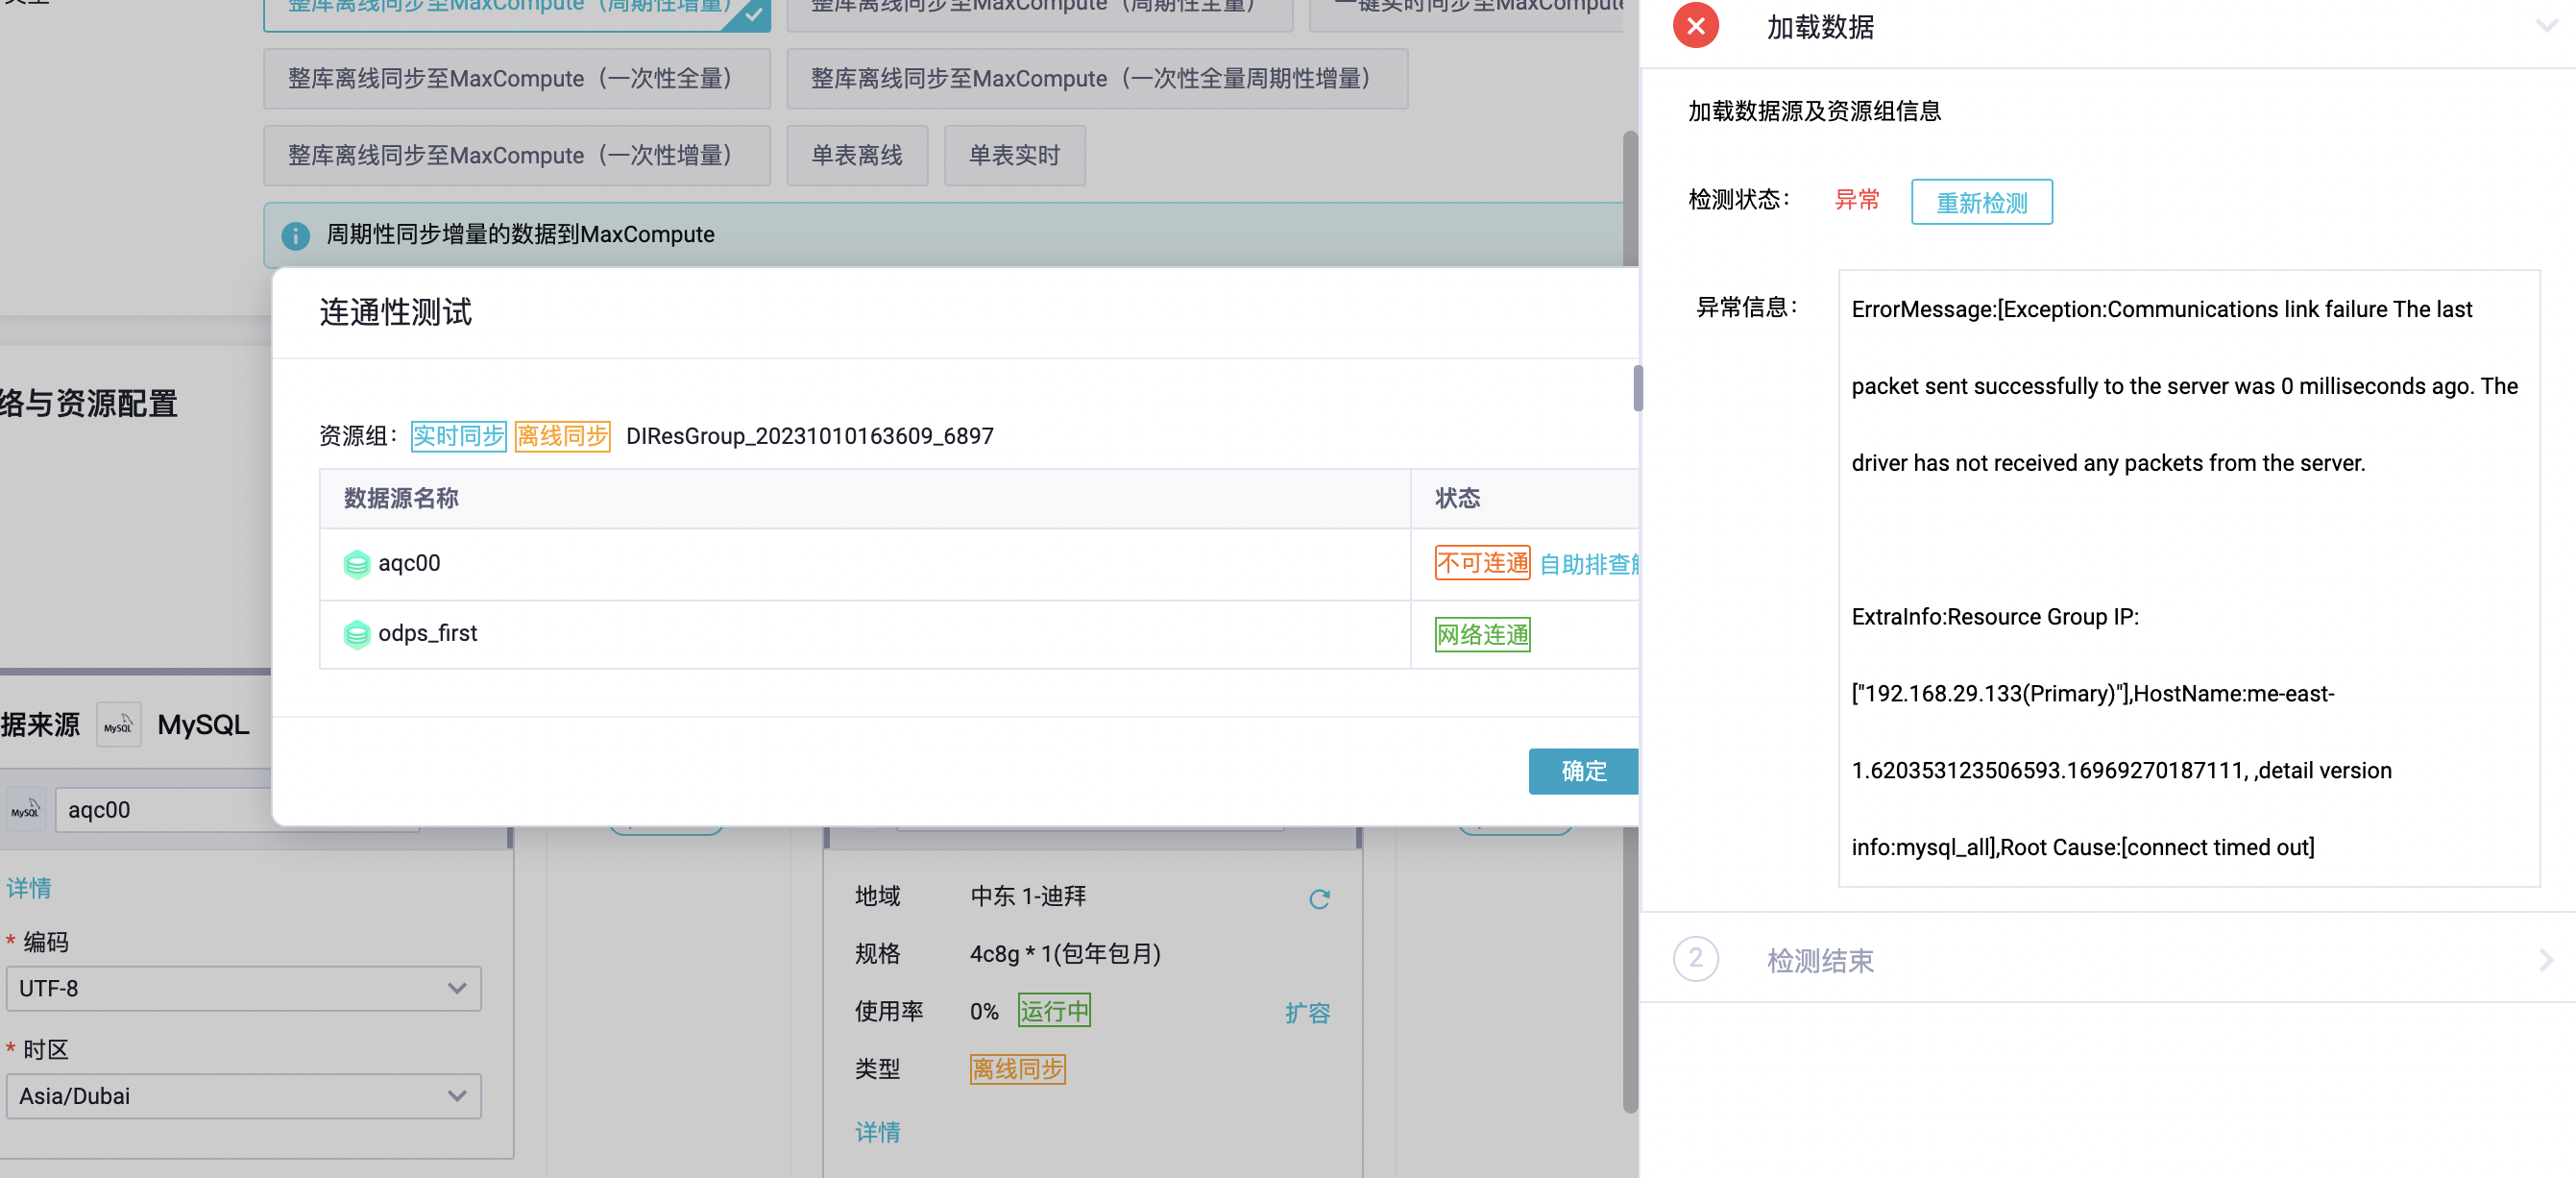2576x1178 pixels.
Task: Open the 自助排查 link for aqc00
Action: pyautogui.click(x=1588, y=564)
